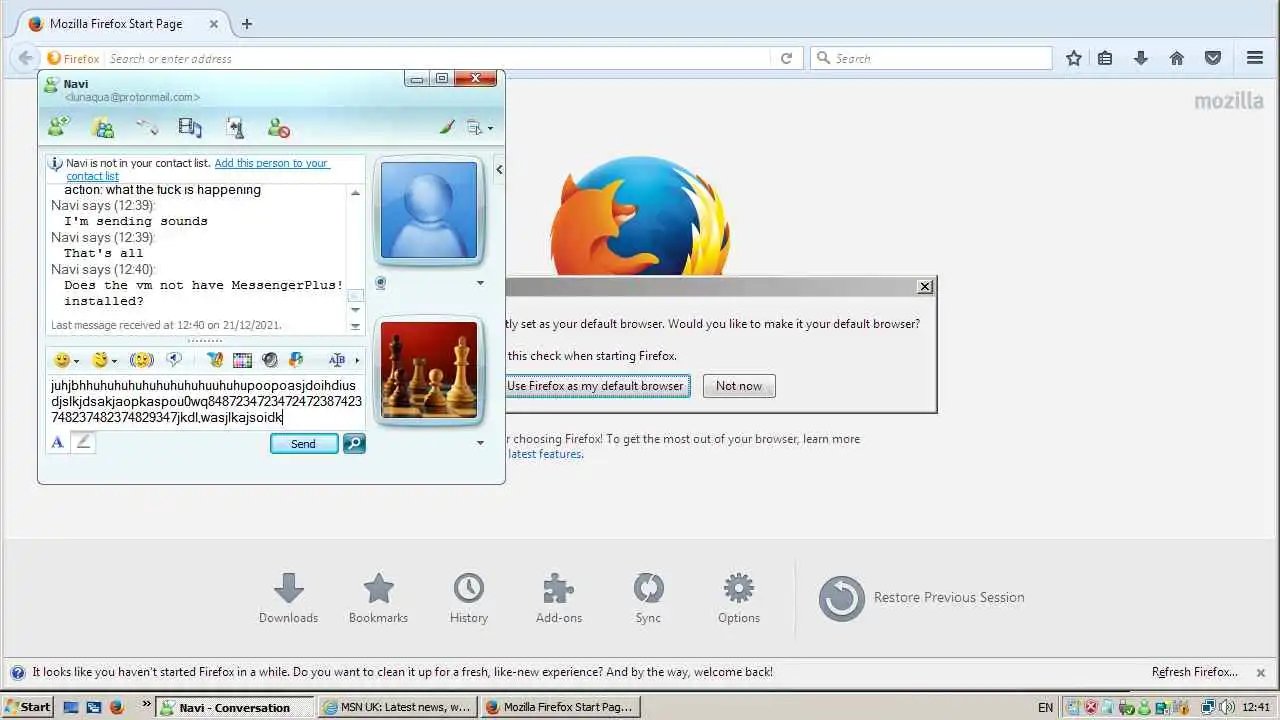This screenshot has width=1280, height=720.
Task: Send the typed message
Action: [303, 444]
